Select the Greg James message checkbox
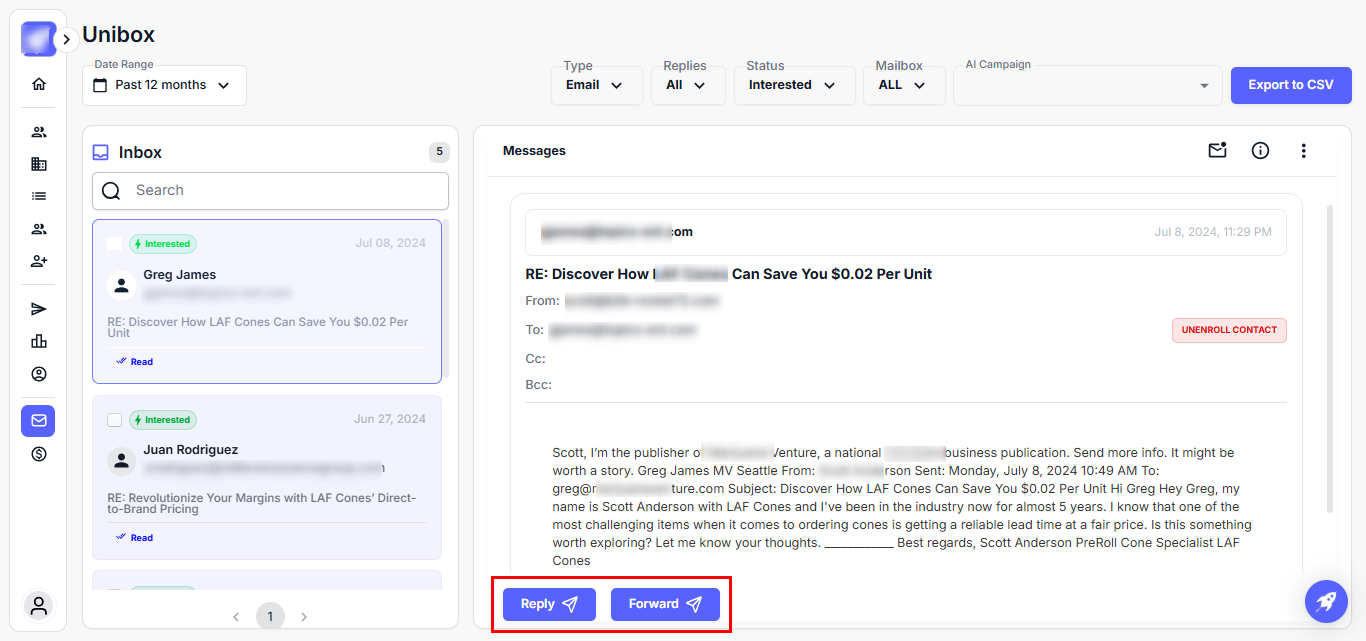 (x=115, y=244)
